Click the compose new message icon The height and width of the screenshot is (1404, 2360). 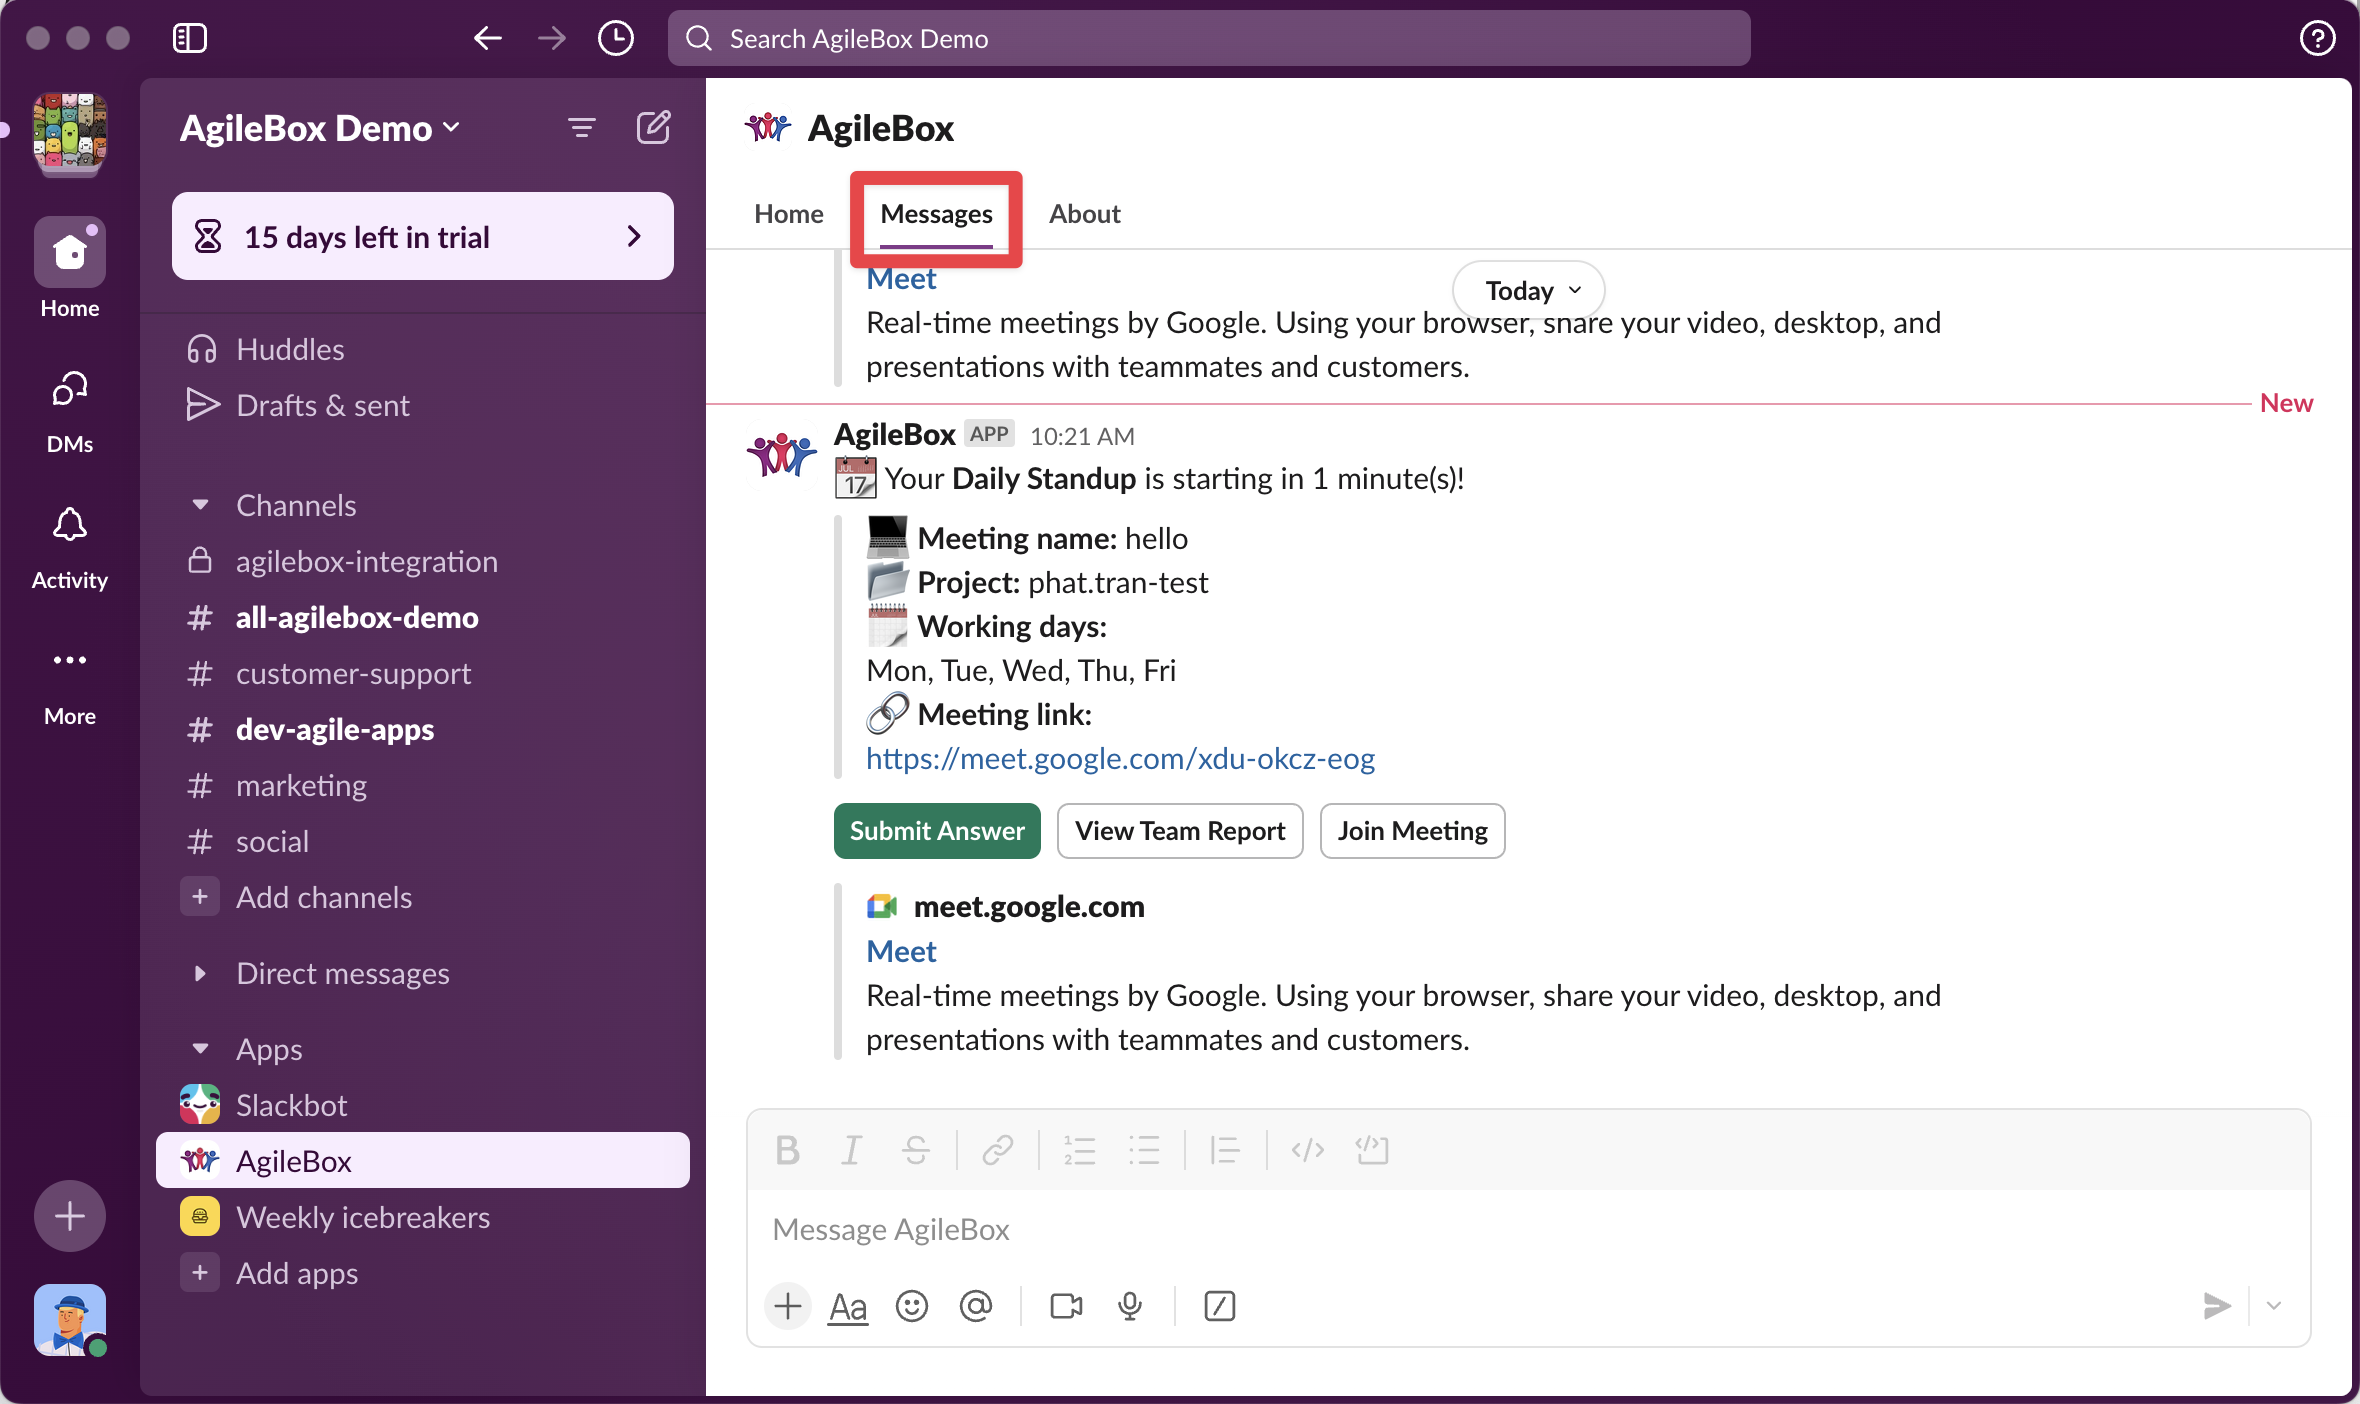pos(653,128)
